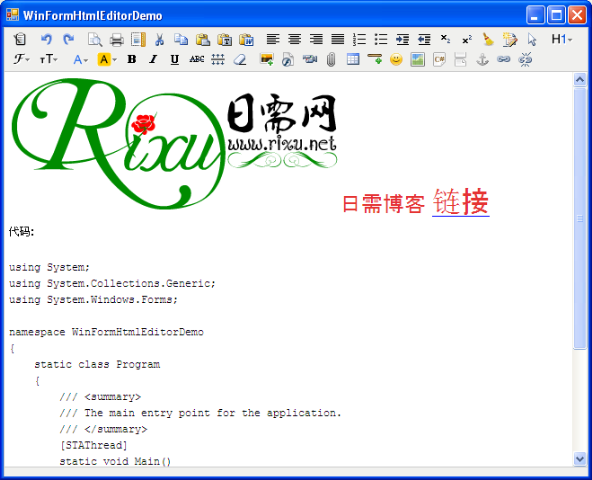Decrease indent with left-arrow icon
The height and width of the screenshot is (480, 592).
424,39
